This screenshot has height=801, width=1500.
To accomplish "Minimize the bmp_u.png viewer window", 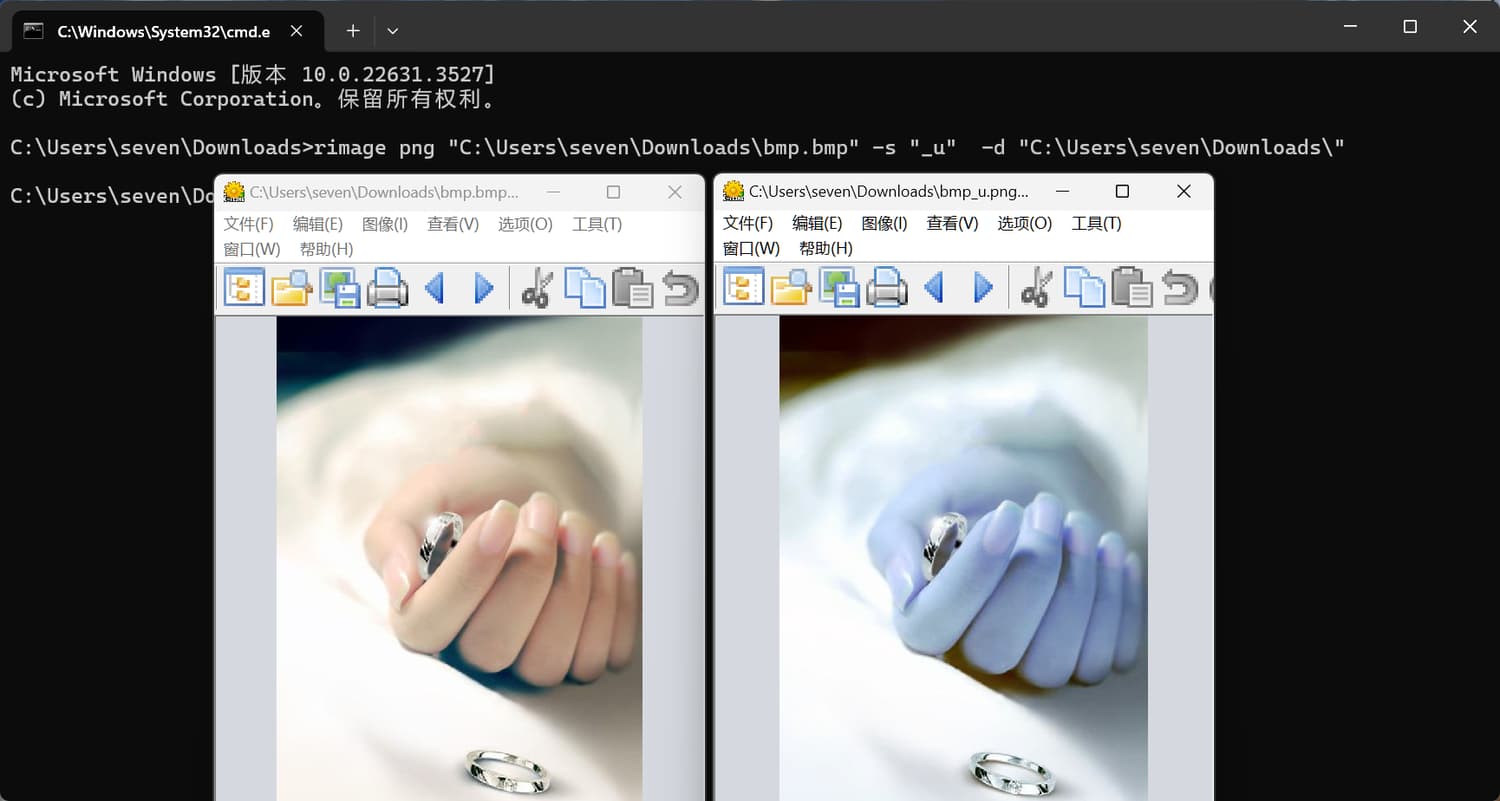I will pos(1062,191).
